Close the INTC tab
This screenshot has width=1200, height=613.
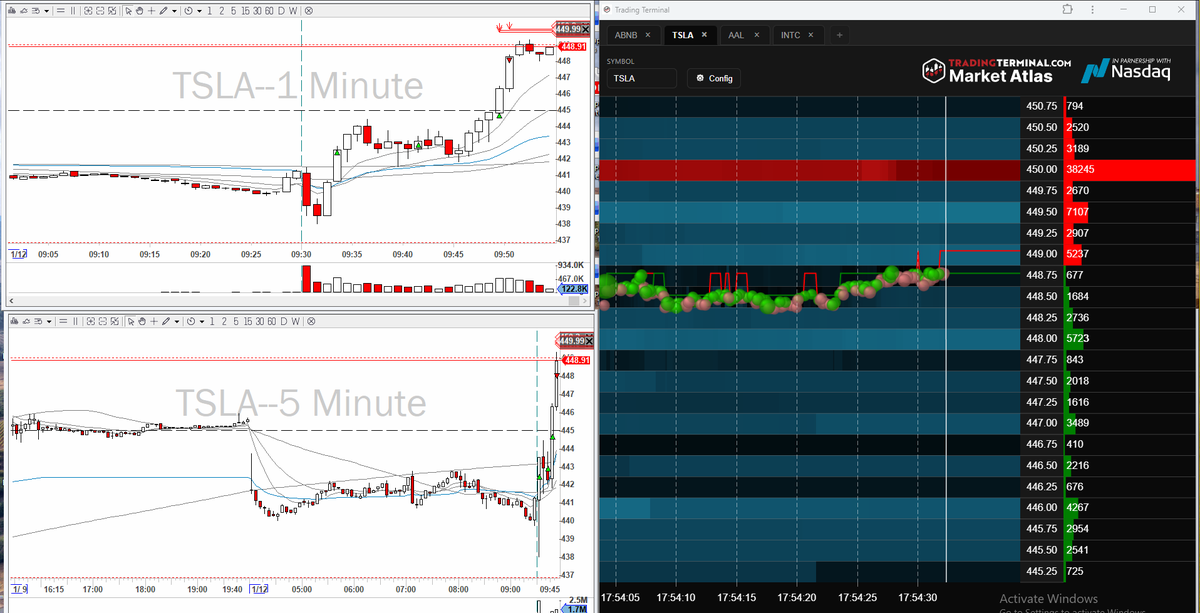point(813,35)
